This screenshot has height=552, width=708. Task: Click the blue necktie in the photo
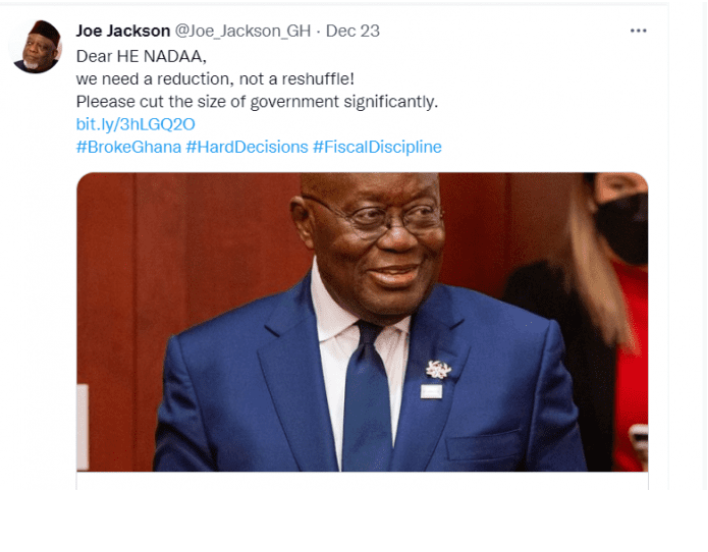(366, 395)
